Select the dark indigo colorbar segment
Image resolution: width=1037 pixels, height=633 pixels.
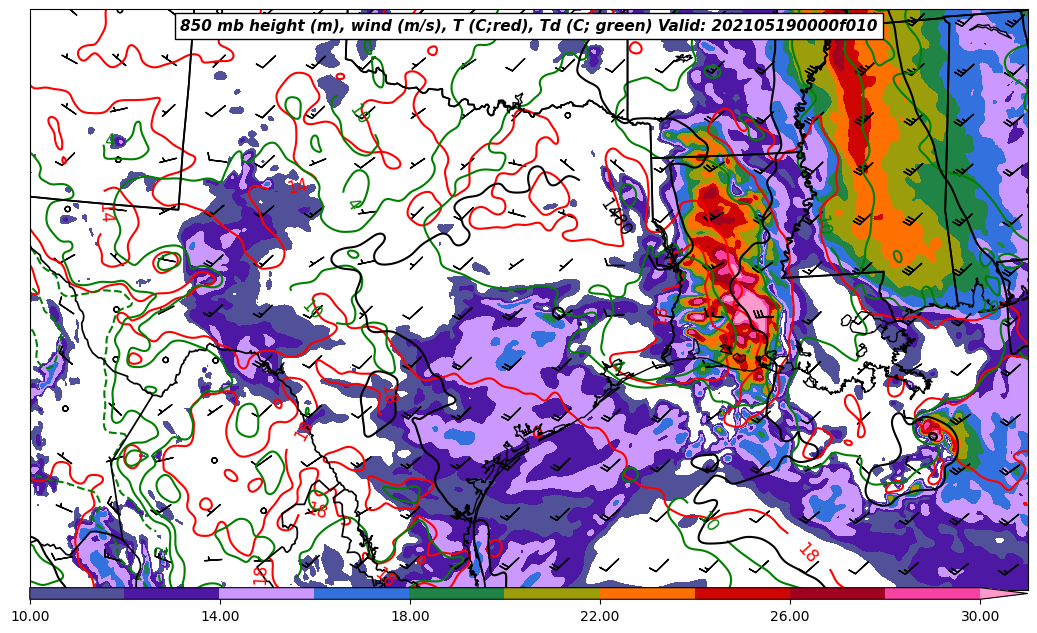click(x=172, y=593)
